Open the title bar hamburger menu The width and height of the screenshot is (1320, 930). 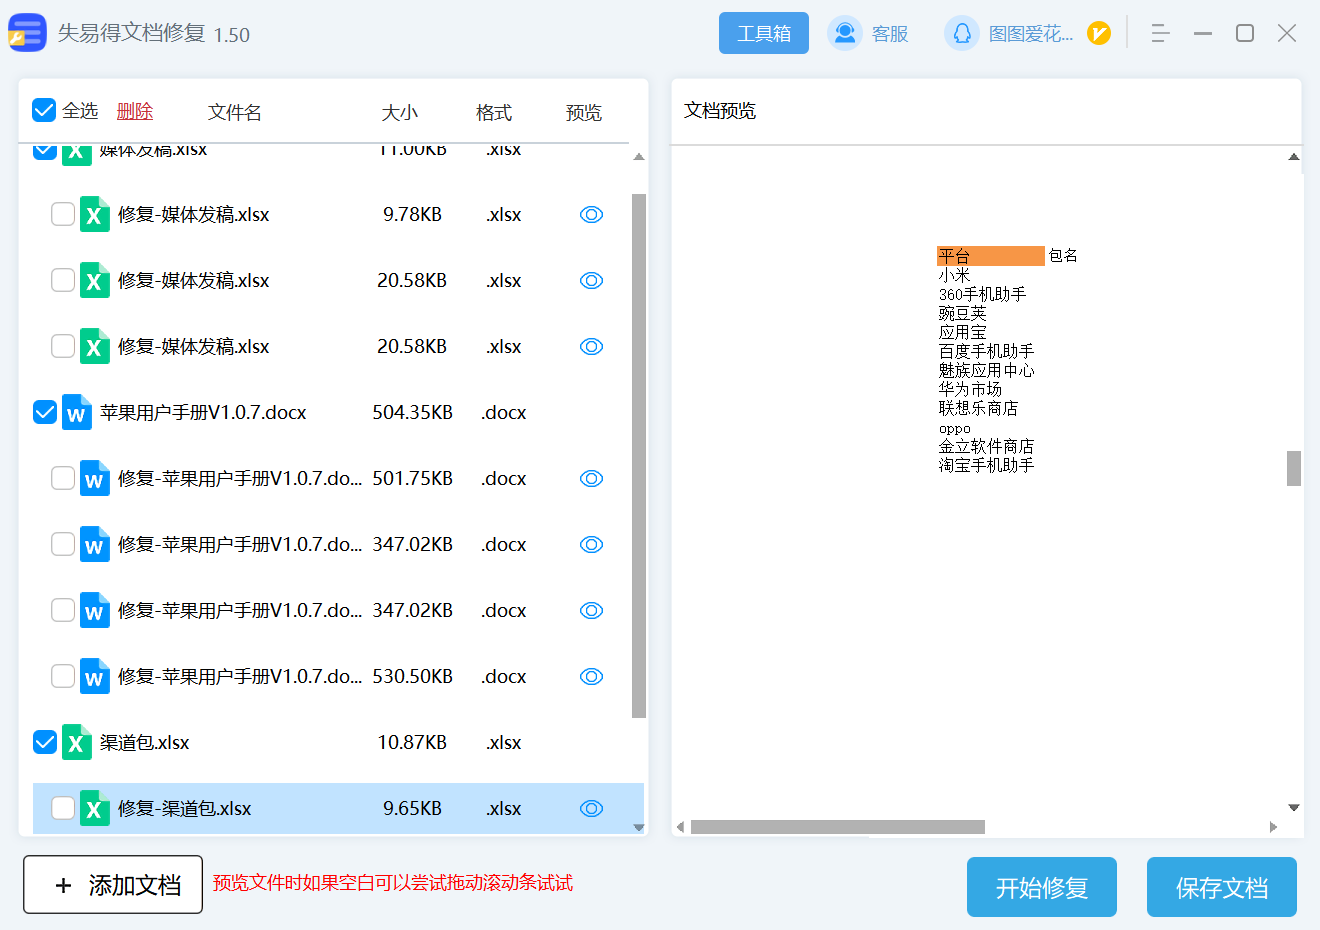pos(1160,33)
